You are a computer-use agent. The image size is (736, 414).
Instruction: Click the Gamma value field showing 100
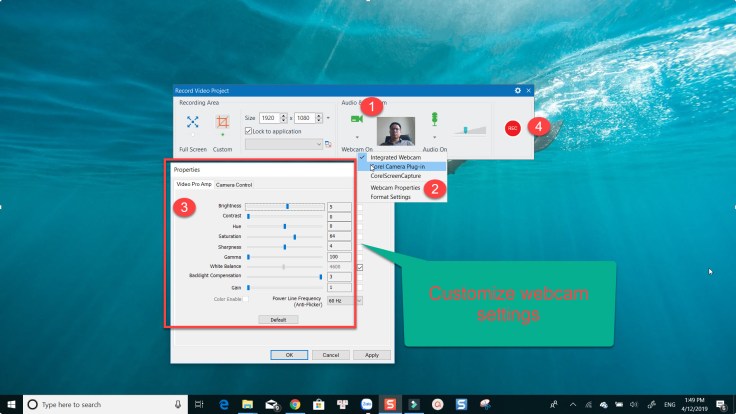click(339, 257)
